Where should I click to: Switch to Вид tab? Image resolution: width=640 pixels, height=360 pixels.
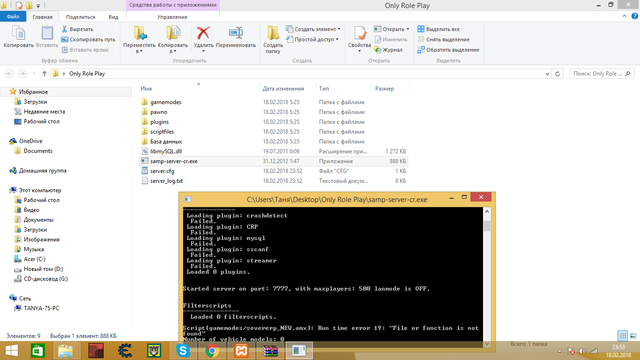tap(113, 17)
